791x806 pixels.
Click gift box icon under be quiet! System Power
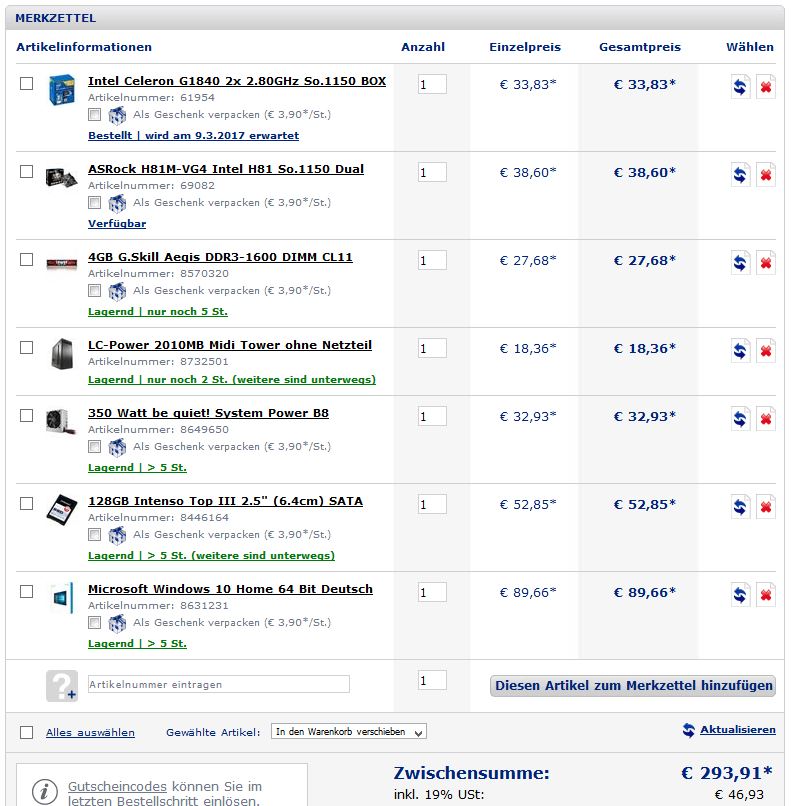pyautogui.click(x=117, y=447)
